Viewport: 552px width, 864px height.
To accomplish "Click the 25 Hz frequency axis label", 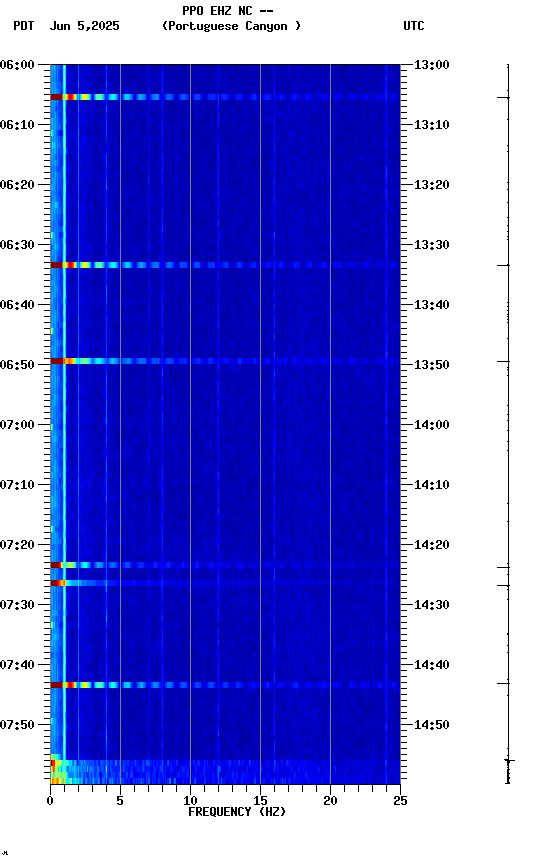I will point(400,801).
